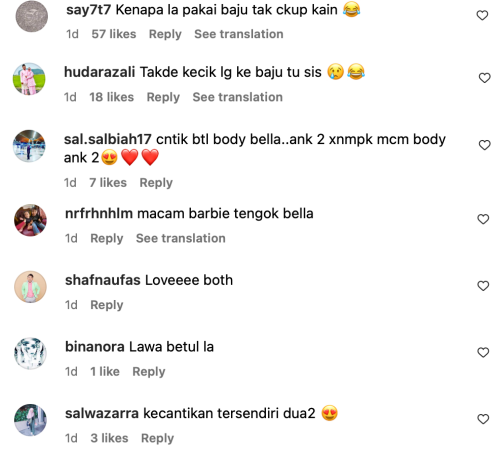This screenshot has height=458, width=500.
Task: Like salwazarra's comment using the heart icon
Action: click(483, 419)
